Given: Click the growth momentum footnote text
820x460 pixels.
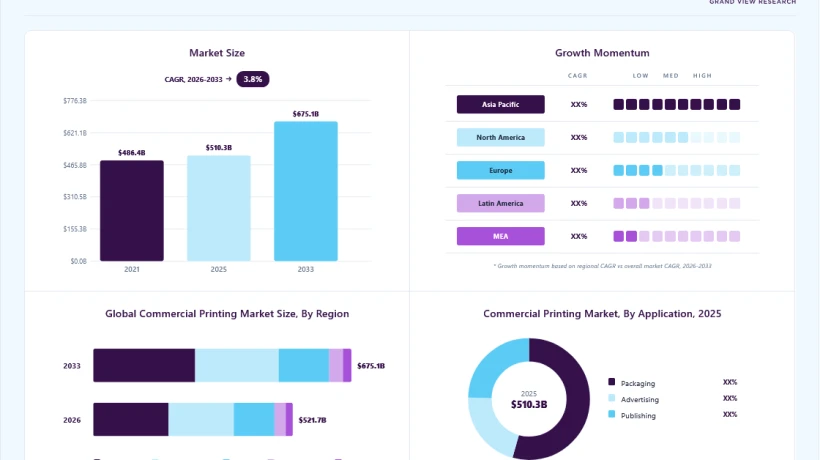Looking at the screenshot, I should (x=602, y=266).
